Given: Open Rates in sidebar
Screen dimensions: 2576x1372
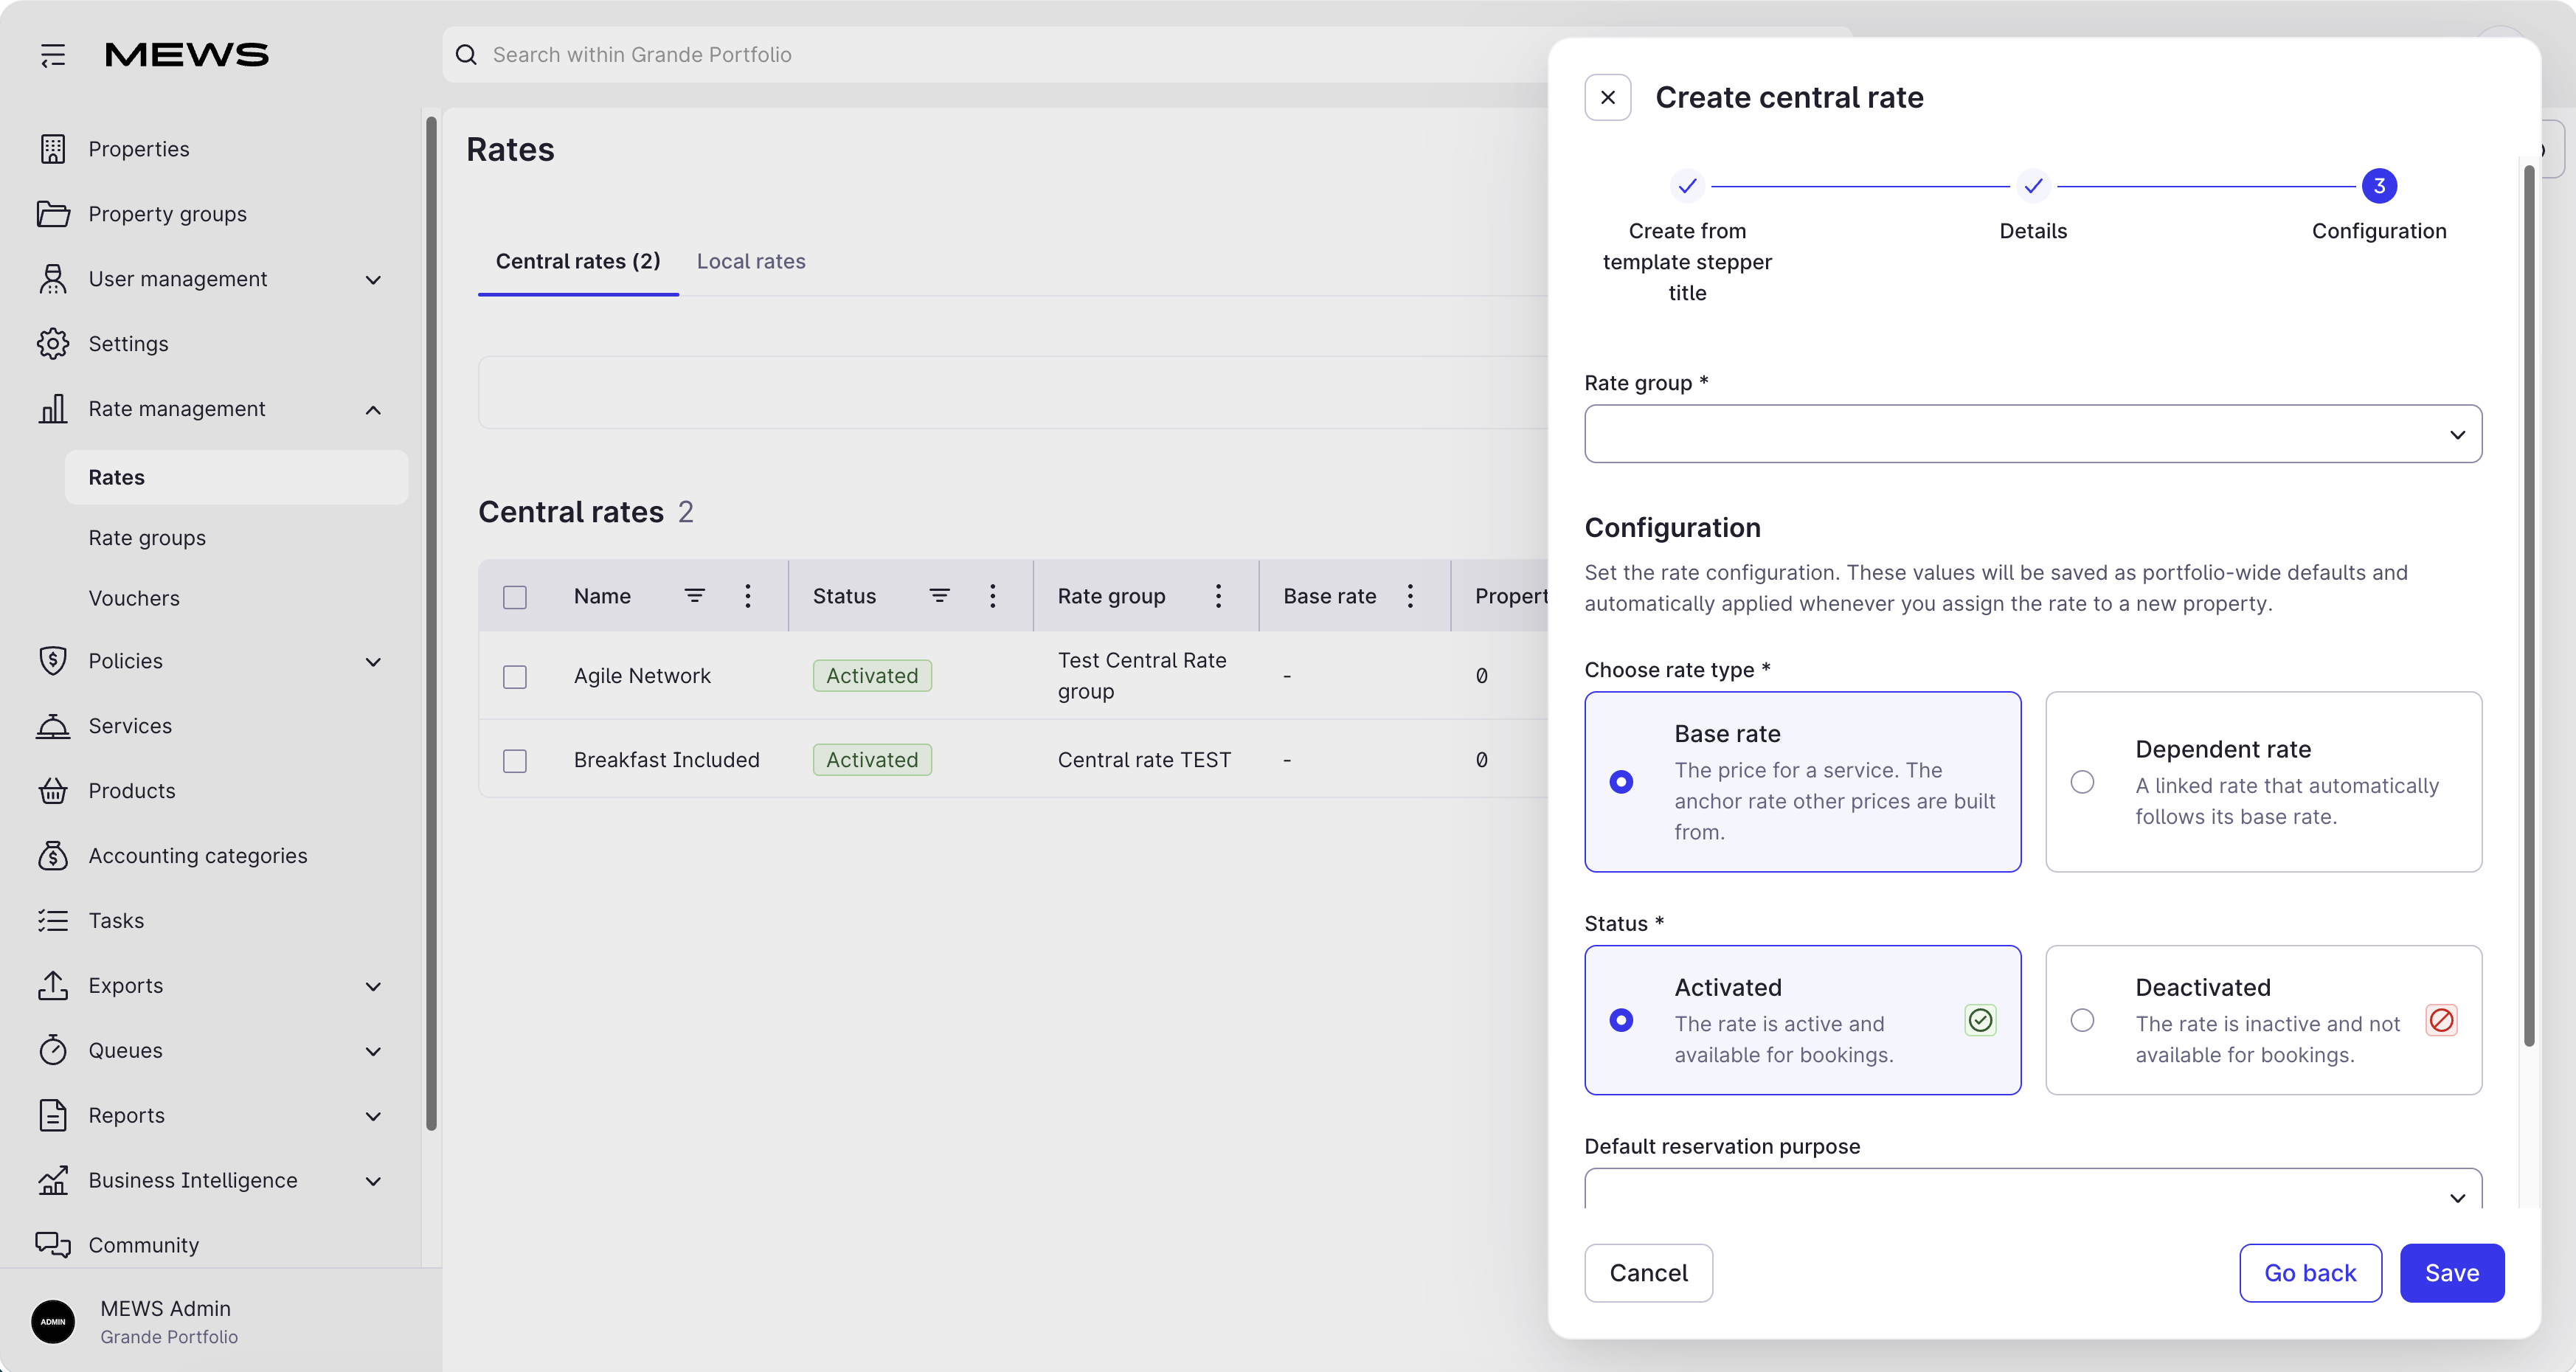Looking at the screenshot, I should pos(236,478).
